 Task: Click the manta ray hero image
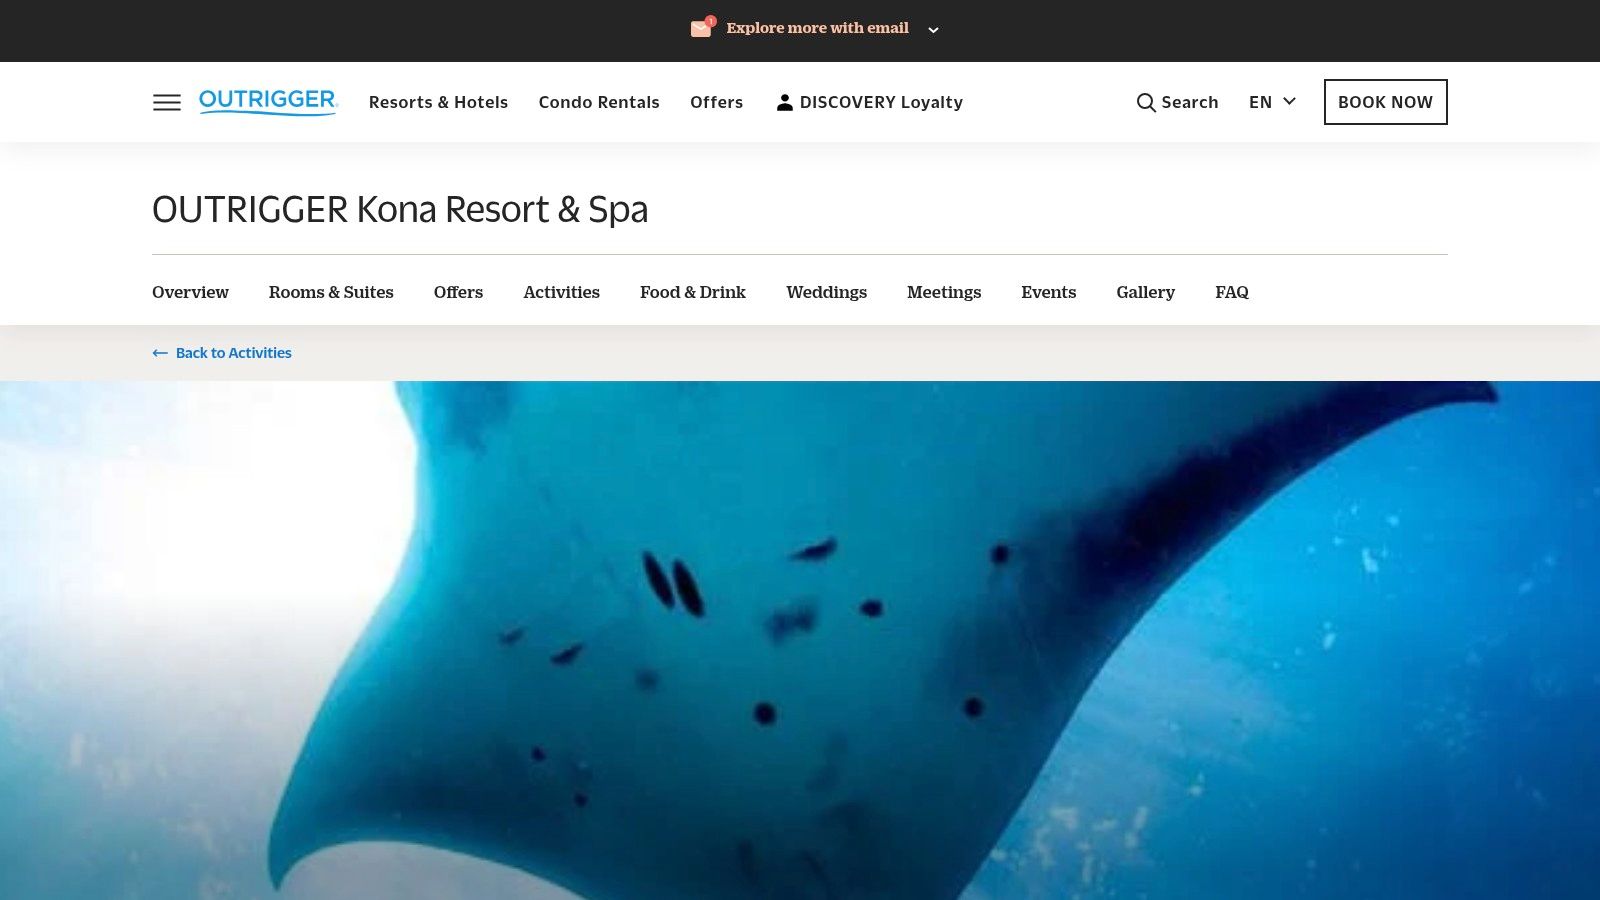800,640
